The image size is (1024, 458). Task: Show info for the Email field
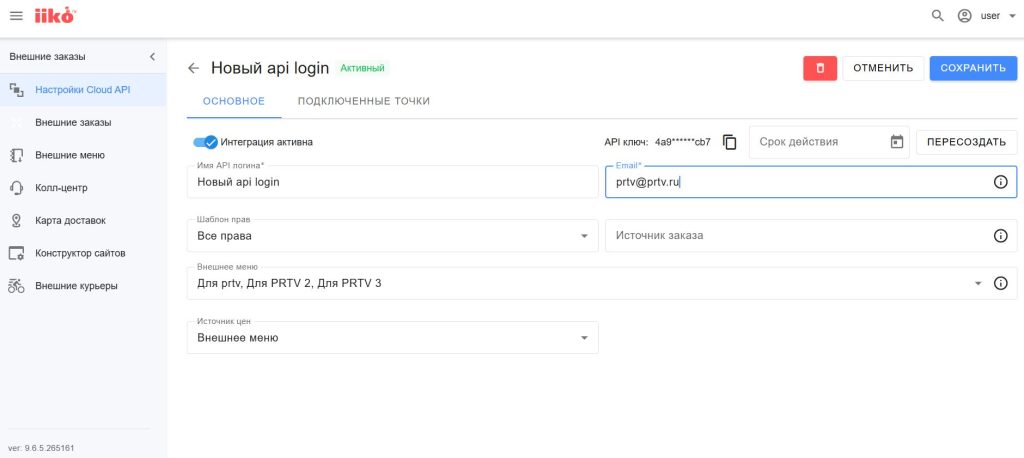(1000, 182)
